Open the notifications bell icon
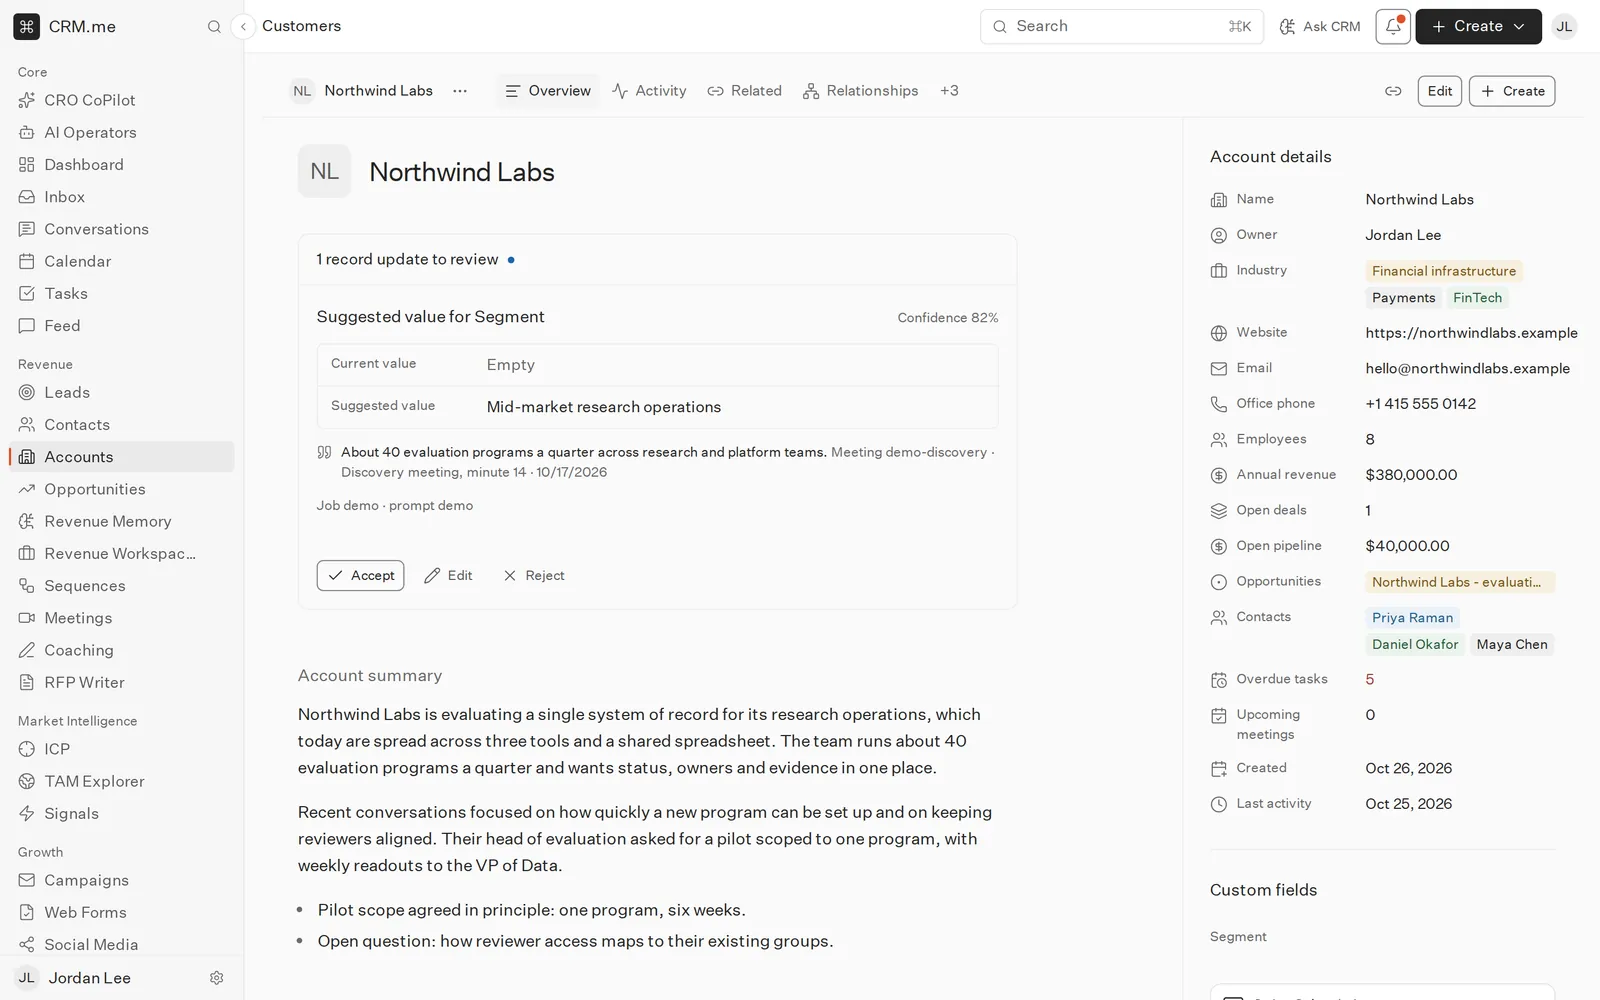This screenshot has width=1600, height=1000. pyautogui.click(x=1393, y=27)
